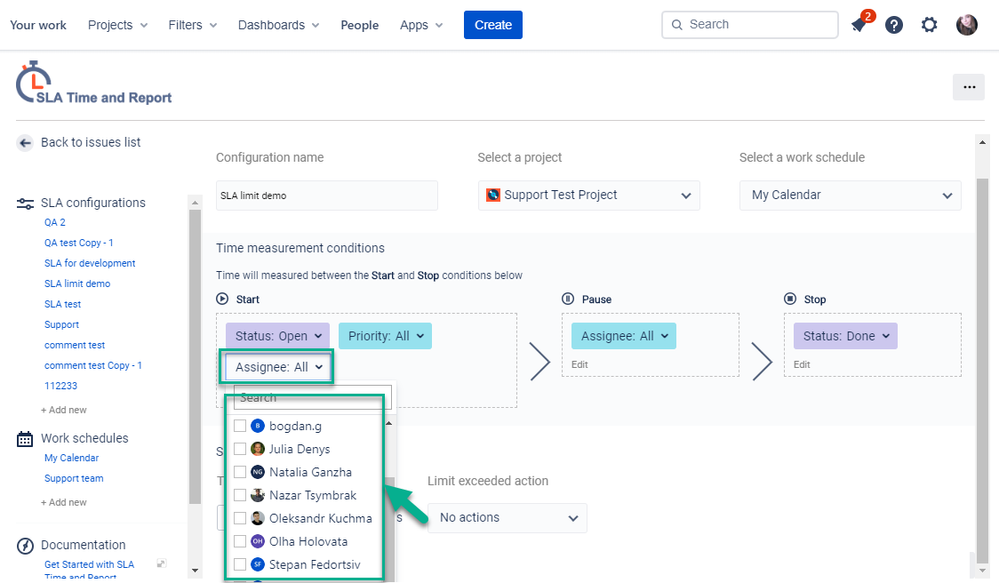Open the Status: Open condition dropdown
The height and width of the screenshot is (583, 999).
pyautogui.click(x=278, y=336)
